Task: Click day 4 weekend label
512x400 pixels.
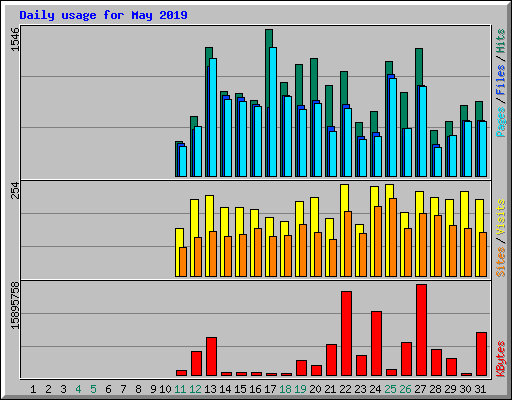Action: coord(78,389)
